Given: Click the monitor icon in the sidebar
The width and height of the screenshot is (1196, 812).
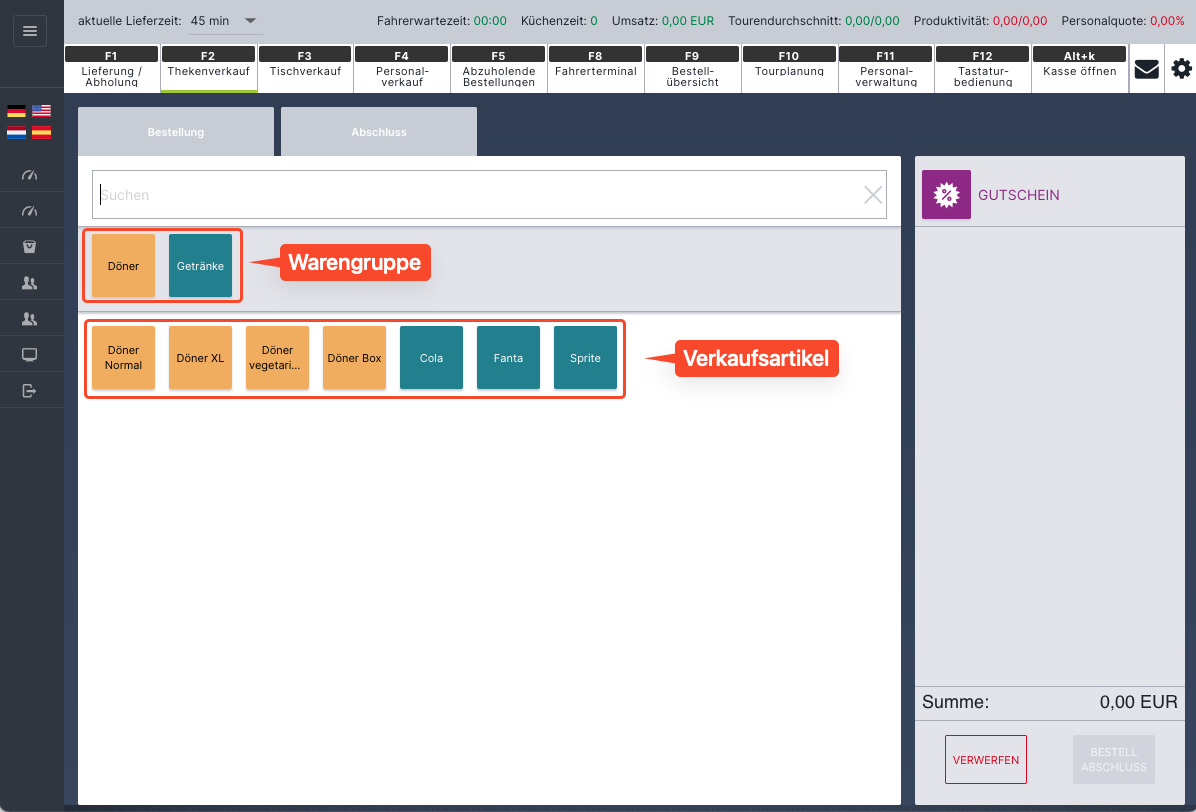Looking at the screenshot, I should 30,355.
